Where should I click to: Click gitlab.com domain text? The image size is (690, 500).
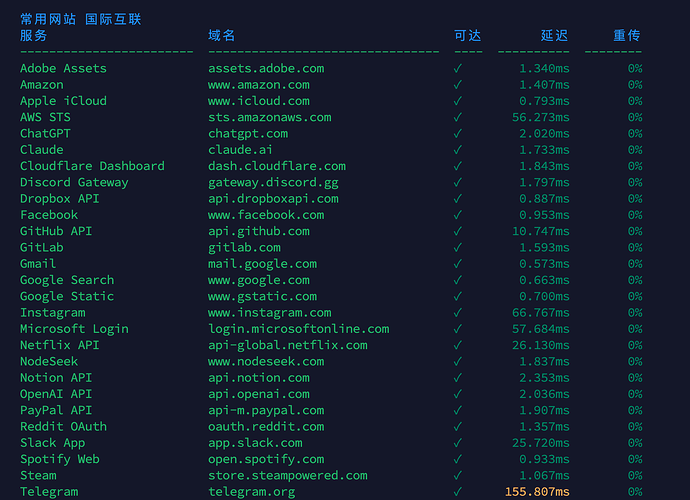(x=244, y=248)
